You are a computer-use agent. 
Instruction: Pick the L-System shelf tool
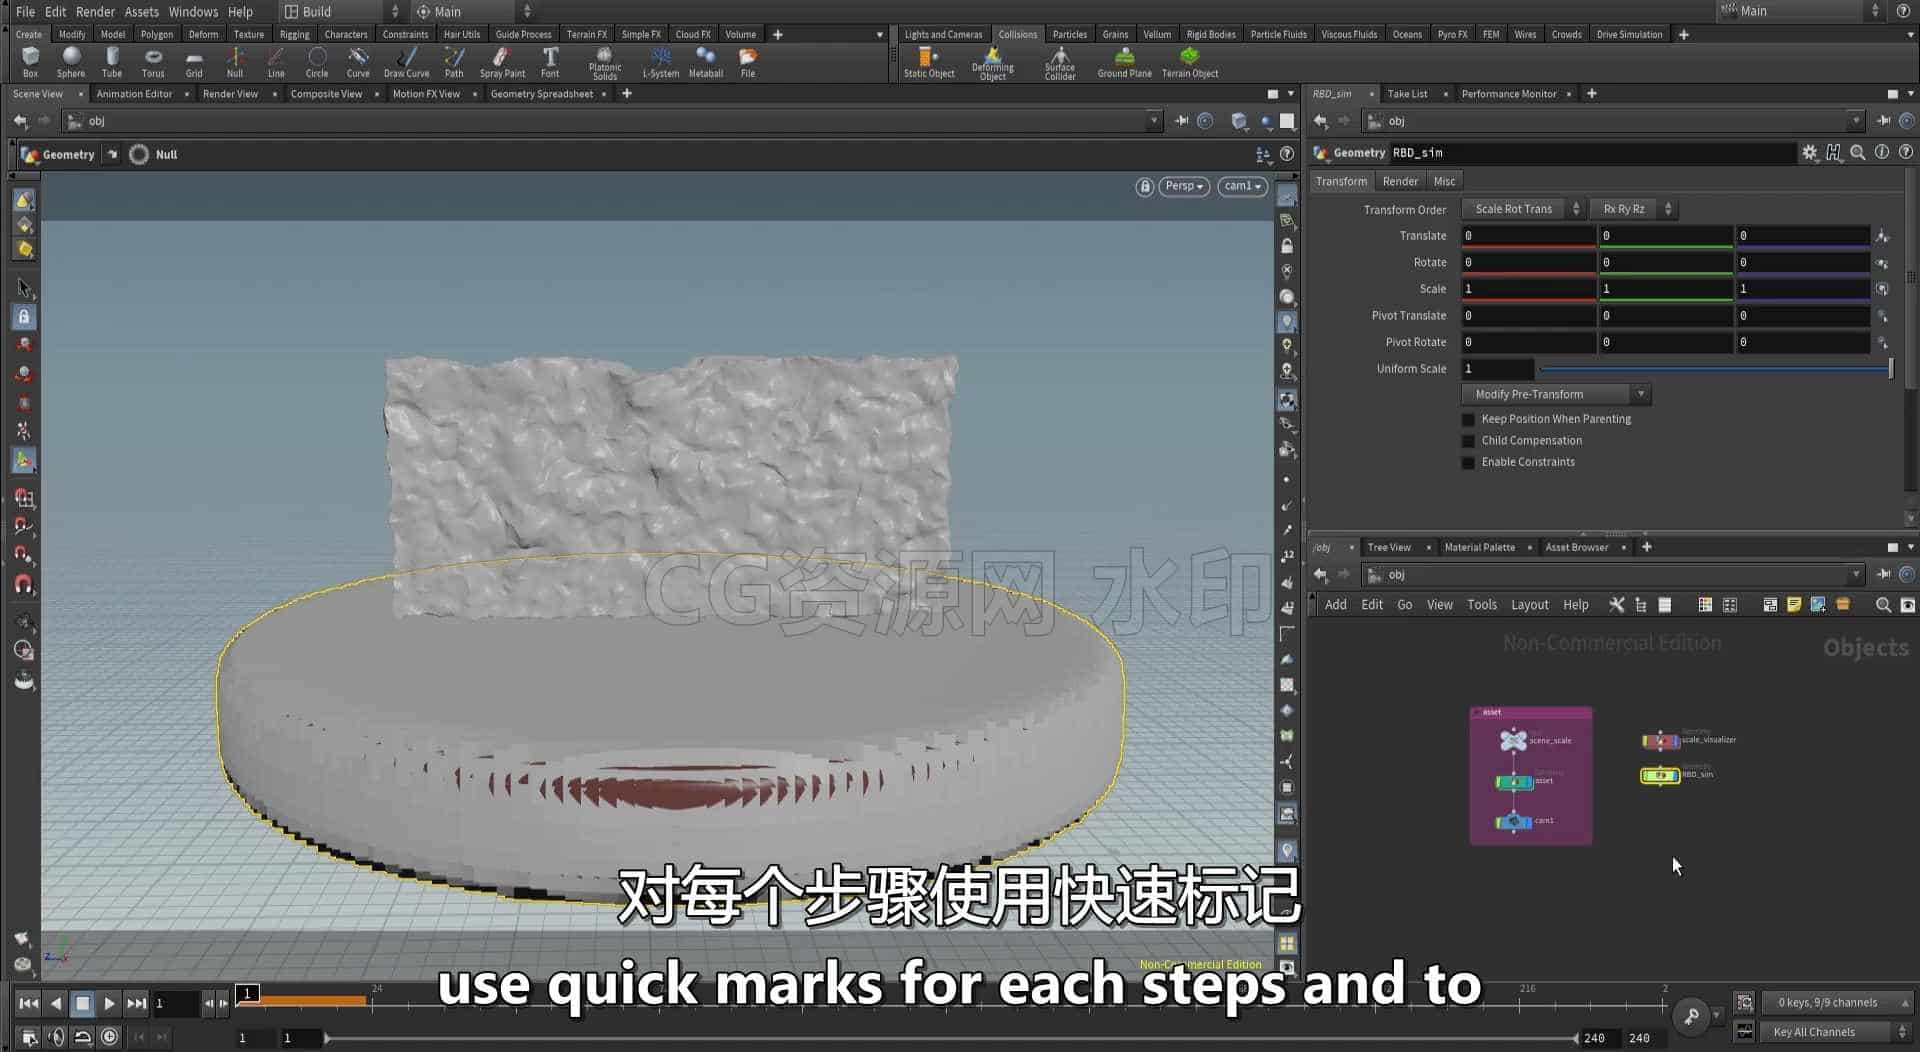pyautogui.click(x=660, y=62)
